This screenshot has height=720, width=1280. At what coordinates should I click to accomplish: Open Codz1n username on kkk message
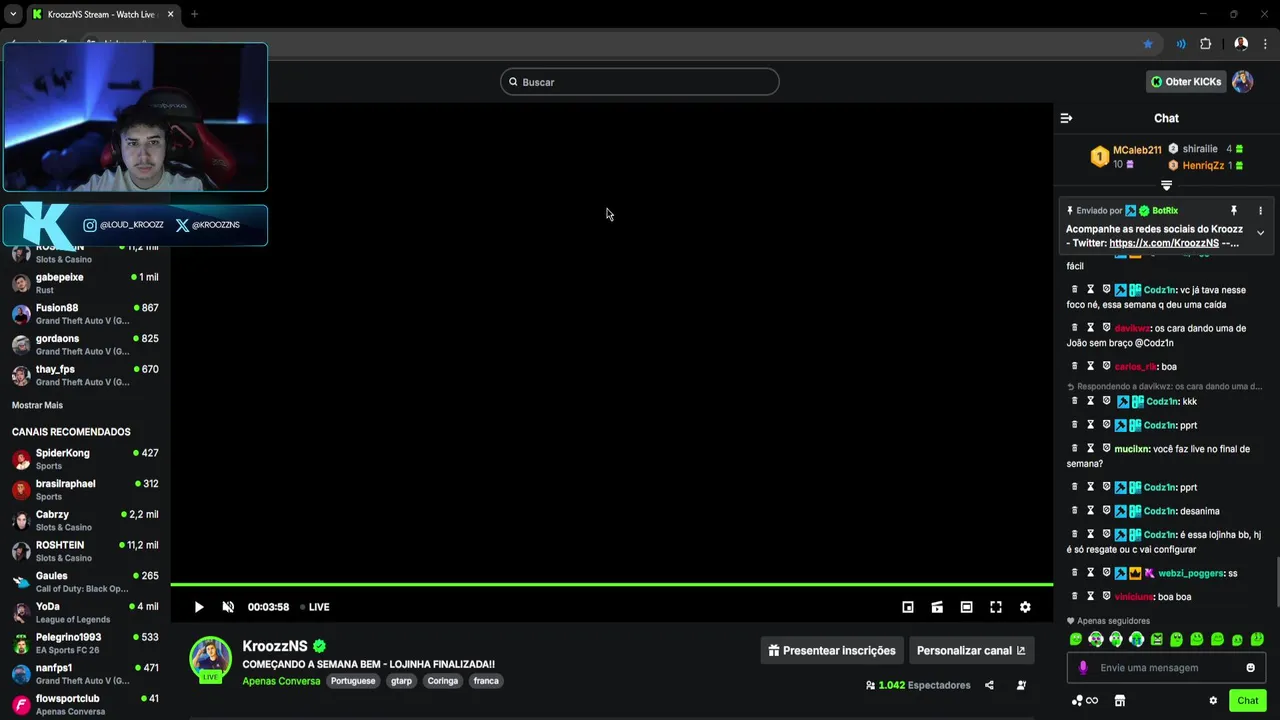1161,402
